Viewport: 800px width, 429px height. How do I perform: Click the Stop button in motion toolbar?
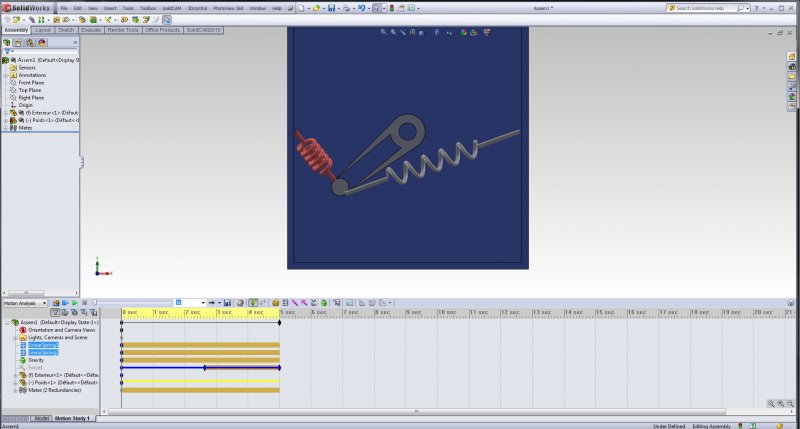[x=85, y=303]
